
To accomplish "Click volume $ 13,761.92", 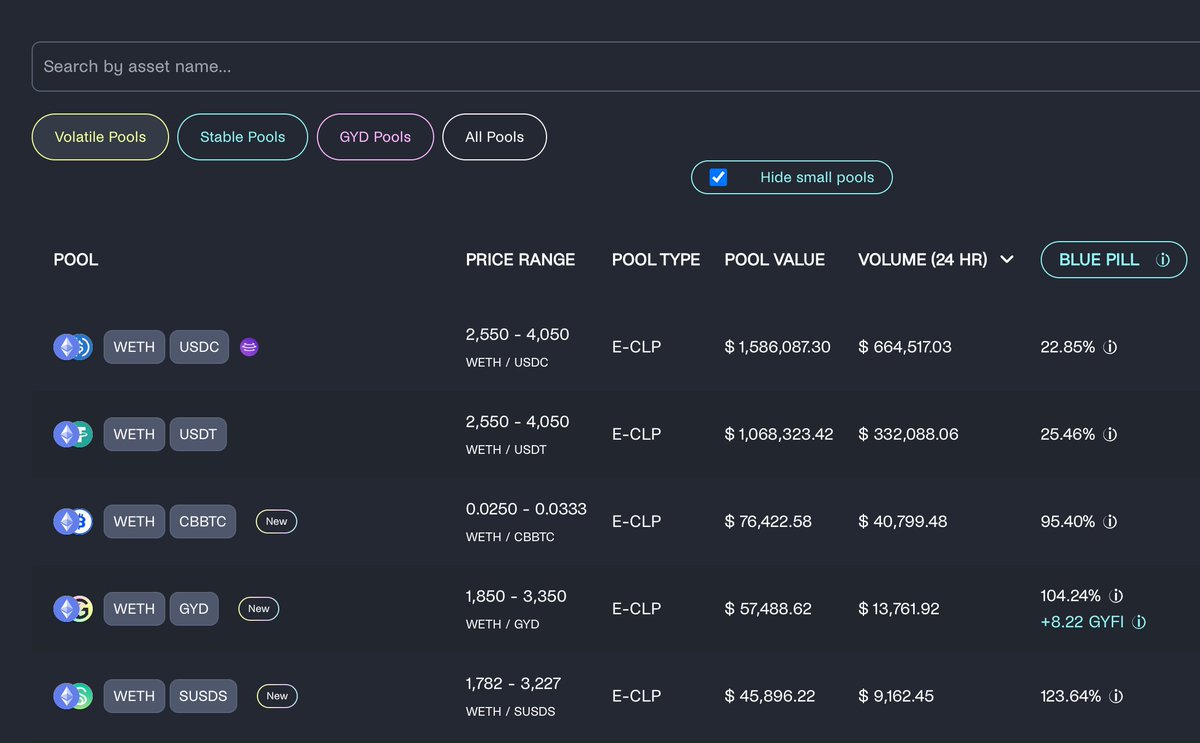I will pos(899,608).
